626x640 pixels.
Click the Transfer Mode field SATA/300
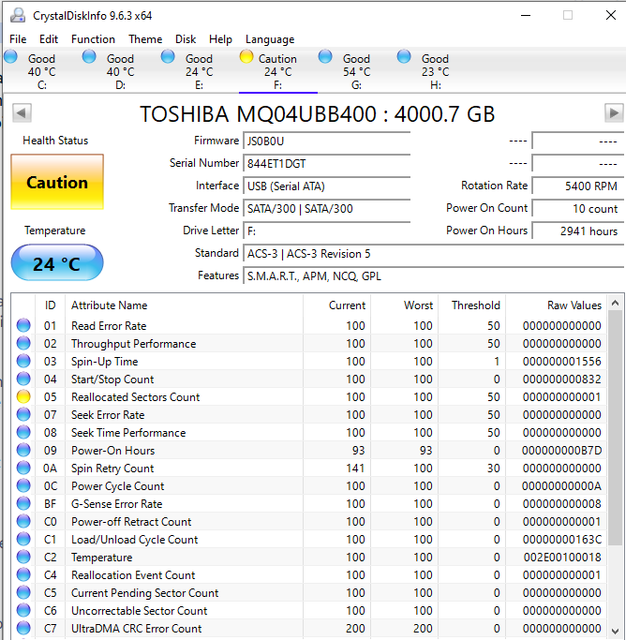pyautogui.click(x=326, y=209)
